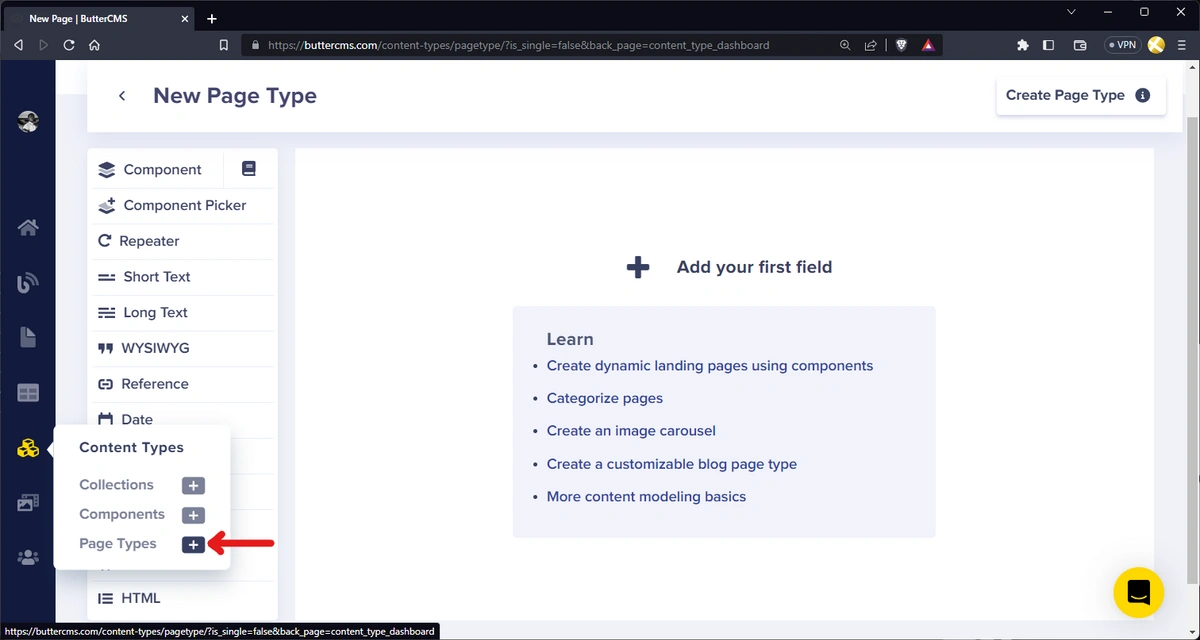This screenshot has height=640, width=1200.
Task: Select the New Page | ButterCMS tab
Action: tap(100, 18)
